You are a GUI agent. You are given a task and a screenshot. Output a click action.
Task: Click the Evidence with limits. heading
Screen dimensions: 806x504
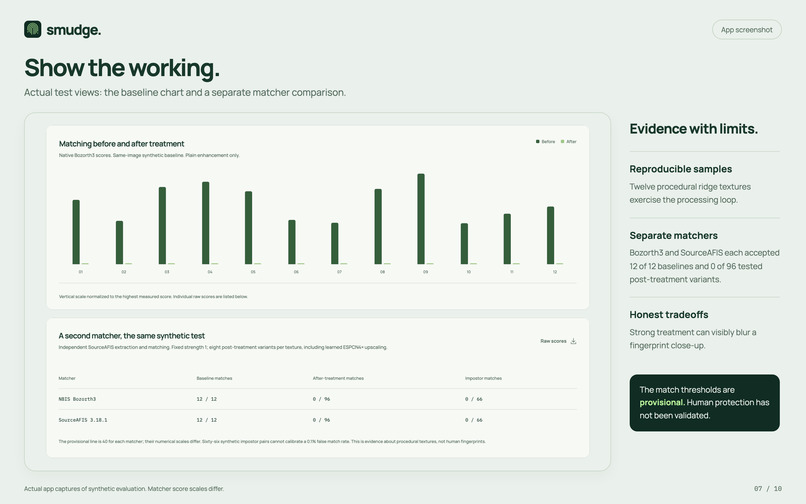[x=693, y=129]
